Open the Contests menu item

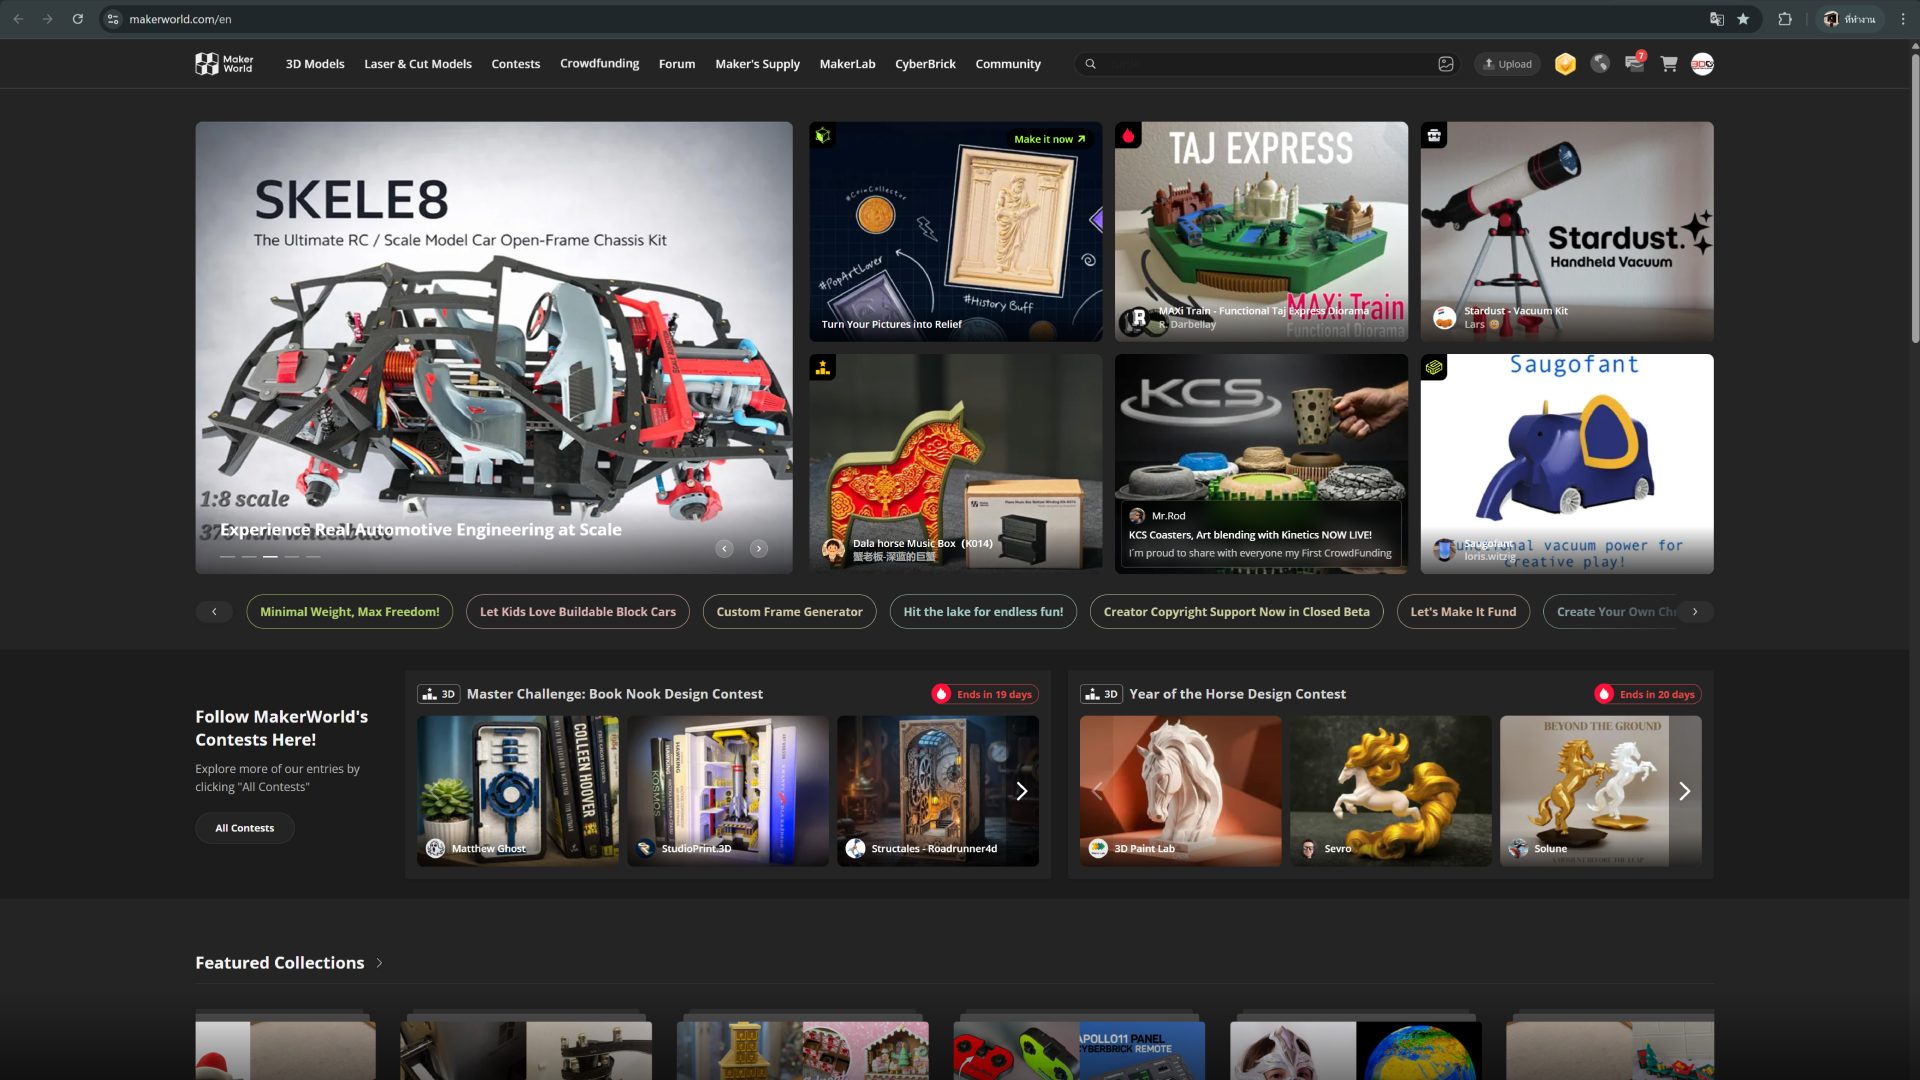pos(515,64)
